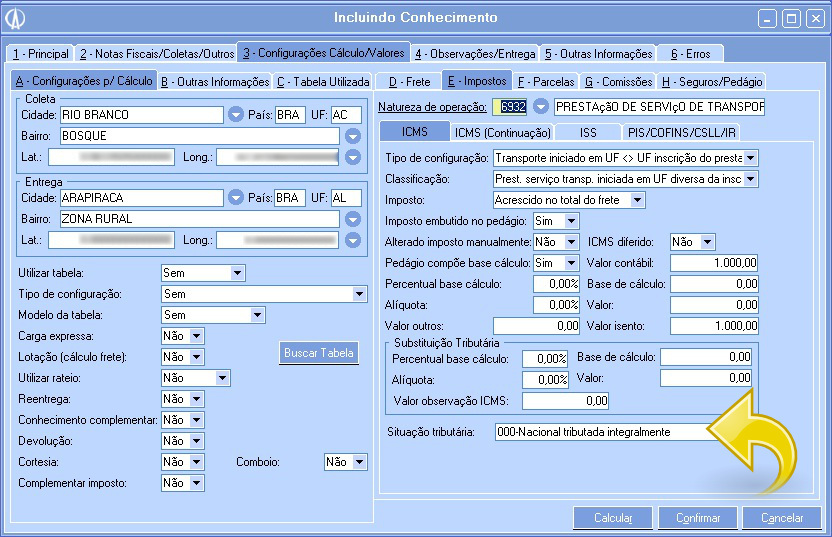Click the lookup icon beside Natureza de operação code
Image resolution: width=832 pixels, height=537 pixels.
(541, 106)
